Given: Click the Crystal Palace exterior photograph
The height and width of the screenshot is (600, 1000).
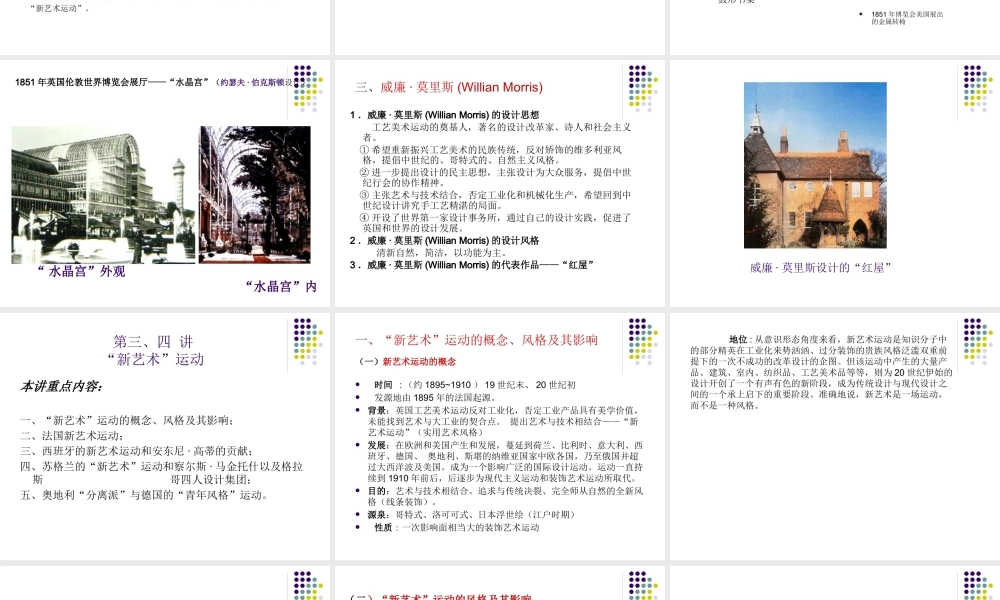Looking at the screenshot, I should click(103, 194).
